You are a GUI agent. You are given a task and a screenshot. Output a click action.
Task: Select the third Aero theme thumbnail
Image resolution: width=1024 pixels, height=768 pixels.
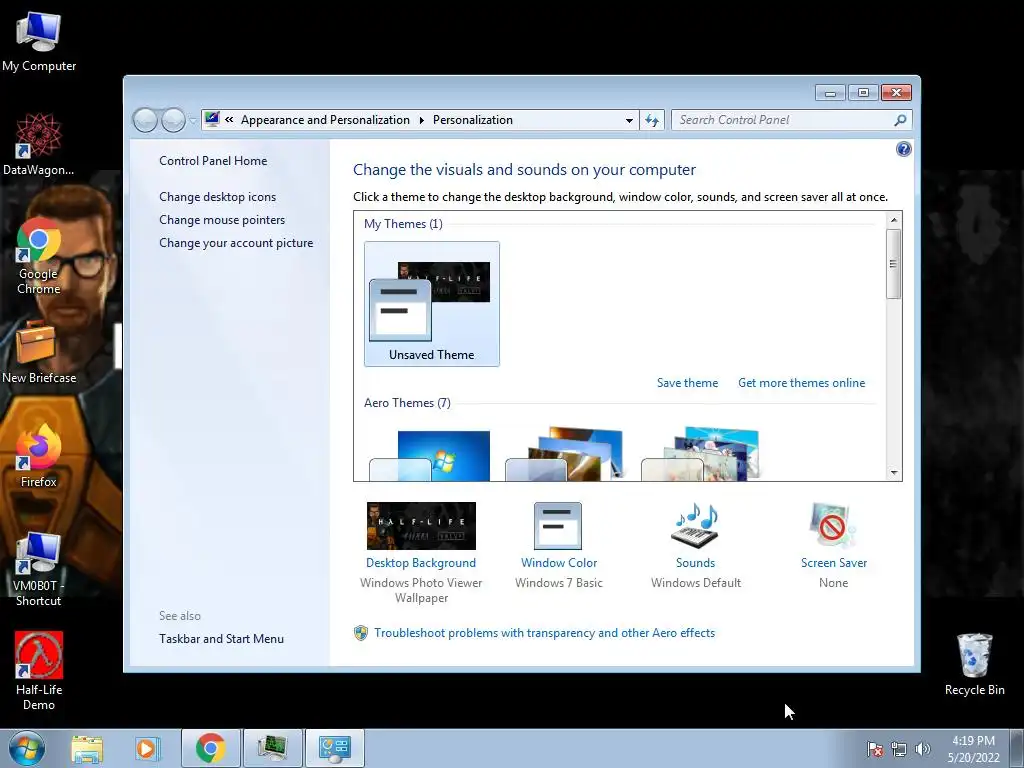701,455
